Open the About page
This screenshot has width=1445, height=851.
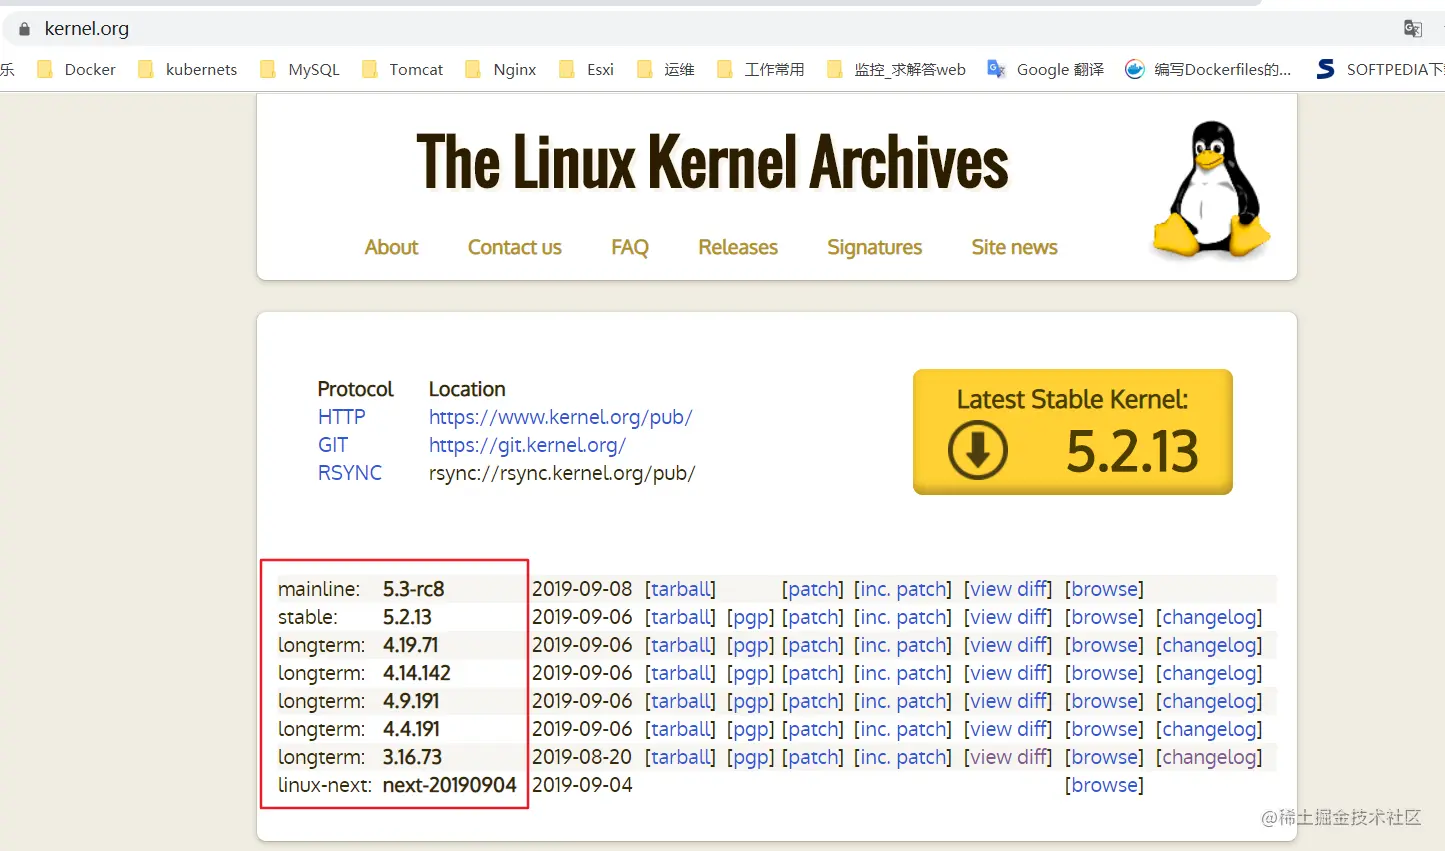tap(391, 247)
